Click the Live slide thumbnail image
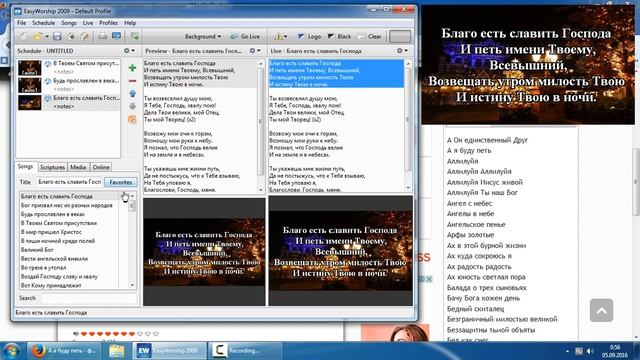Image resolution: width=640 pixels, height=360 pixels. point(340,251)
